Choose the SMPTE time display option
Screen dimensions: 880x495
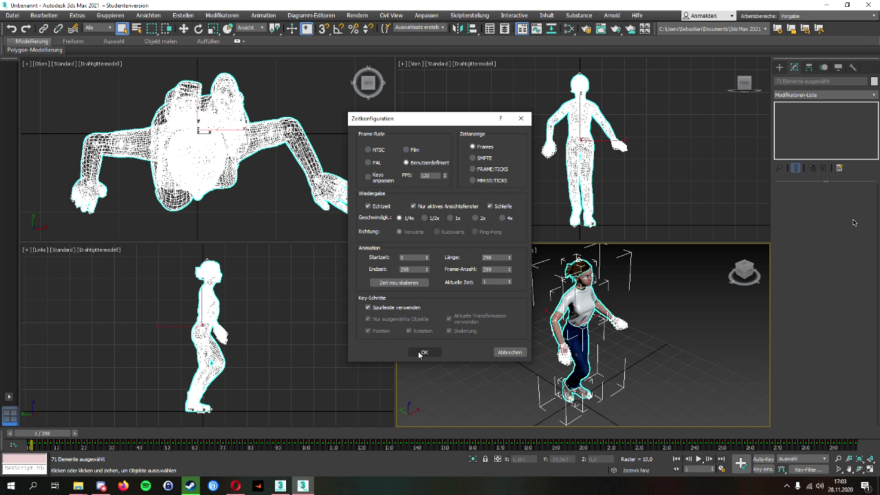(x=472, y=157)
